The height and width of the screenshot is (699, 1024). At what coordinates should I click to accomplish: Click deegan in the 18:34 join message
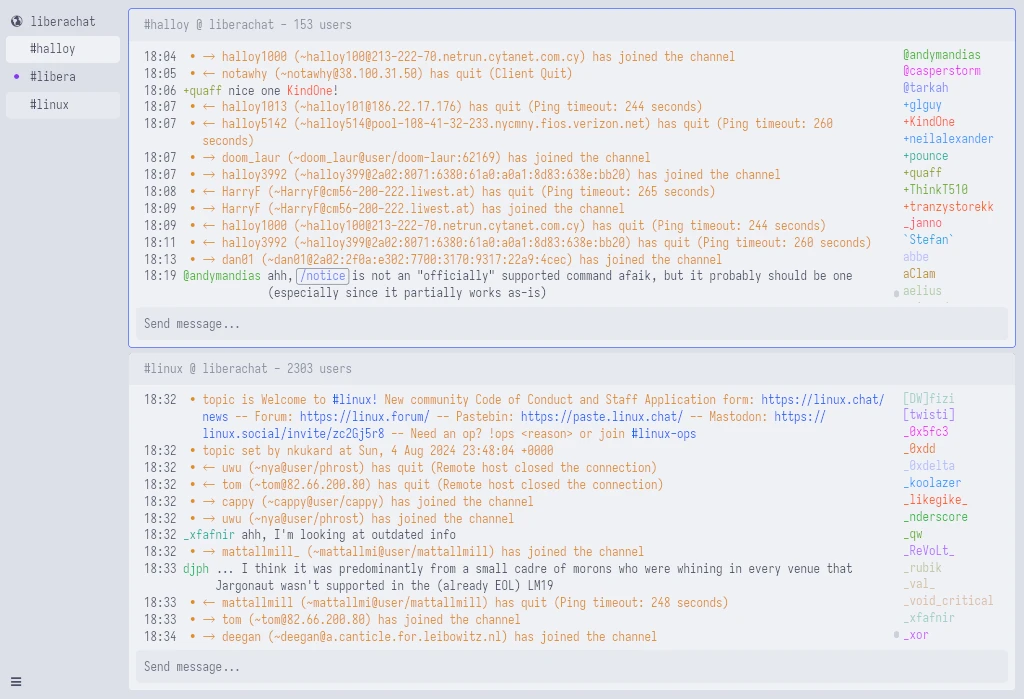(241, 636)
